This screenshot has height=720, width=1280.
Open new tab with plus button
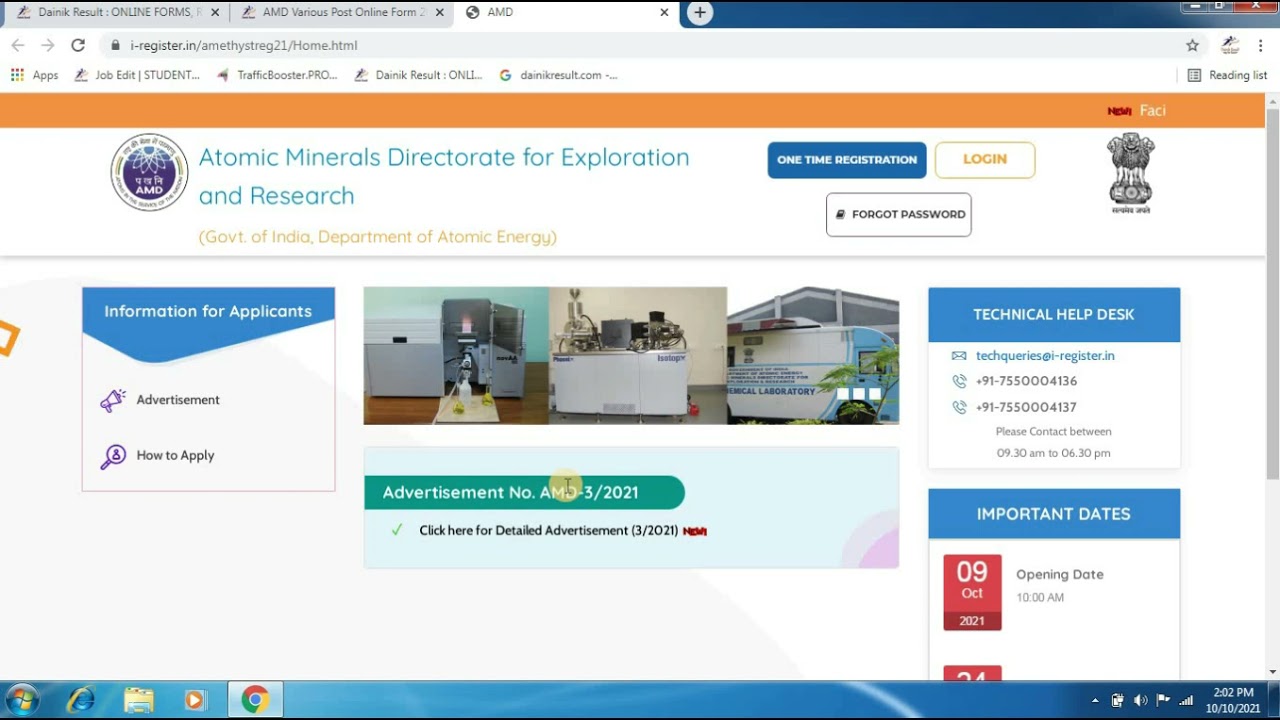click(x=700, y=13)
